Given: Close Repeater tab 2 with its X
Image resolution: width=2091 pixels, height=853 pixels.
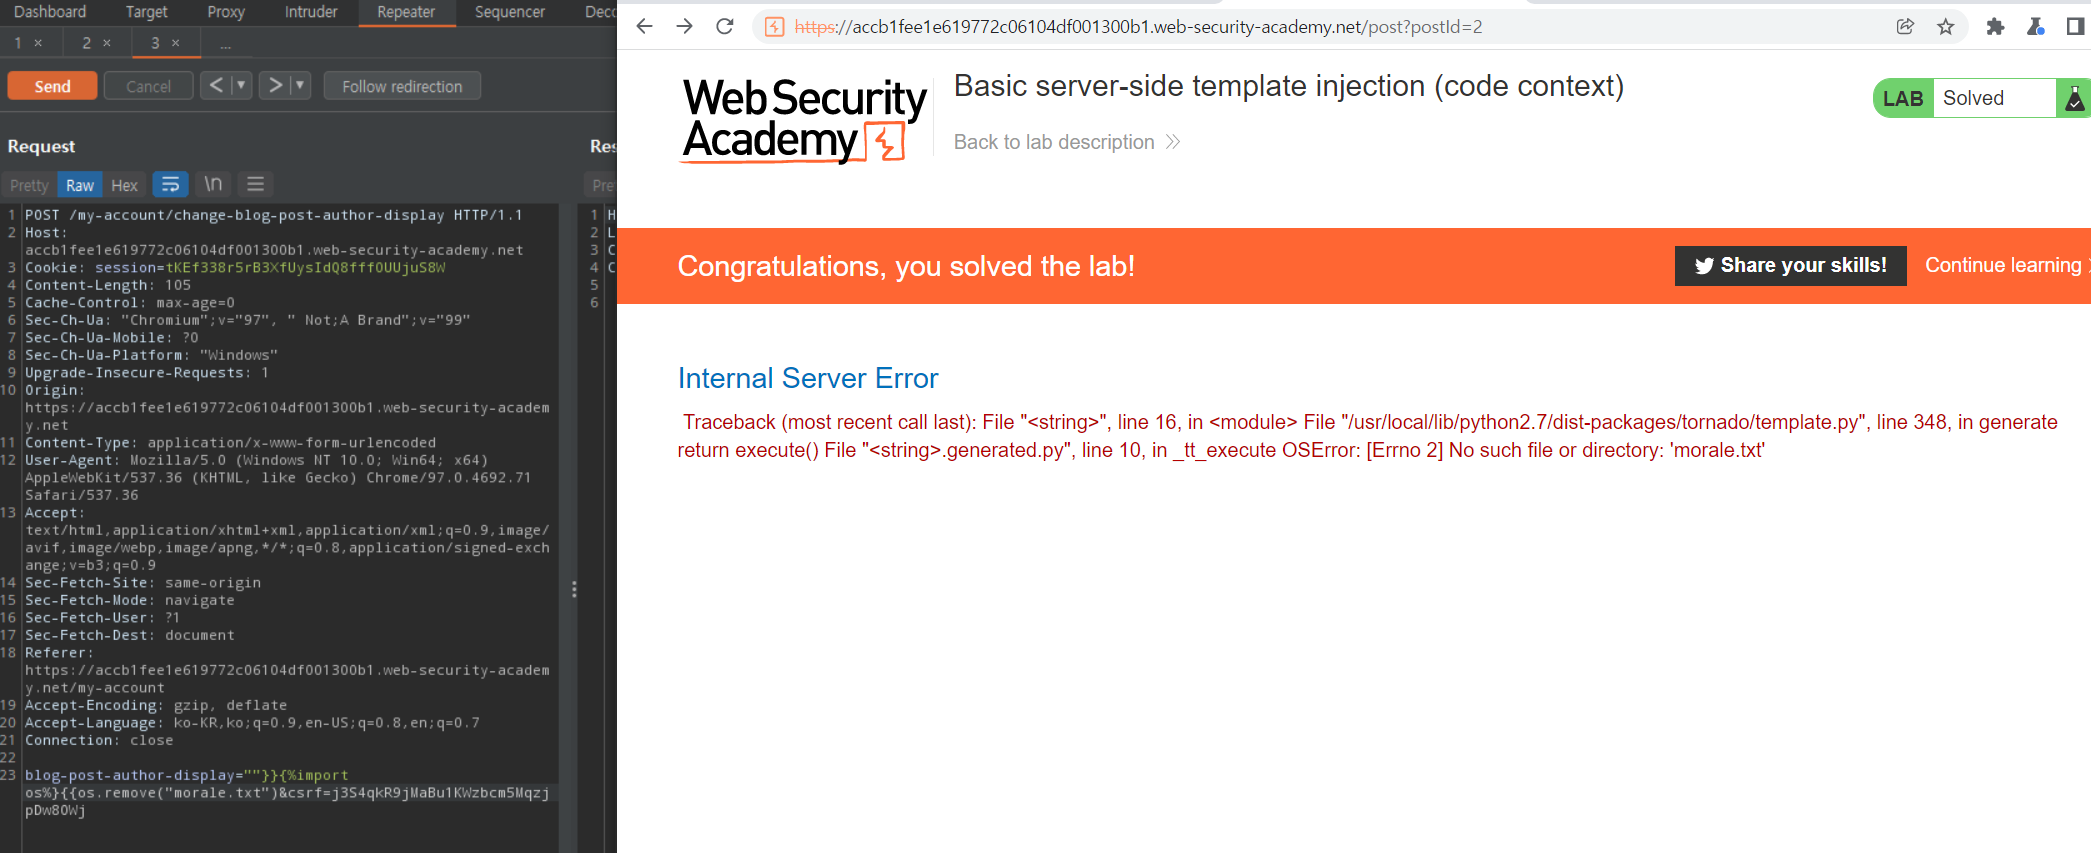Looking at the screenshot, I should [107, 43].
